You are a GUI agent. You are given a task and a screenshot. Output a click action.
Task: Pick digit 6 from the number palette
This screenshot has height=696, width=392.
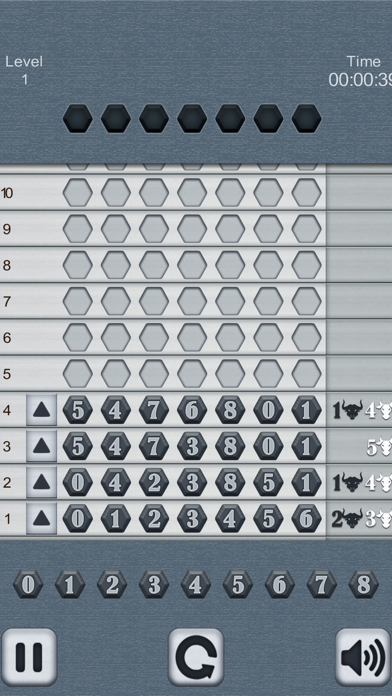click(280, 585)
